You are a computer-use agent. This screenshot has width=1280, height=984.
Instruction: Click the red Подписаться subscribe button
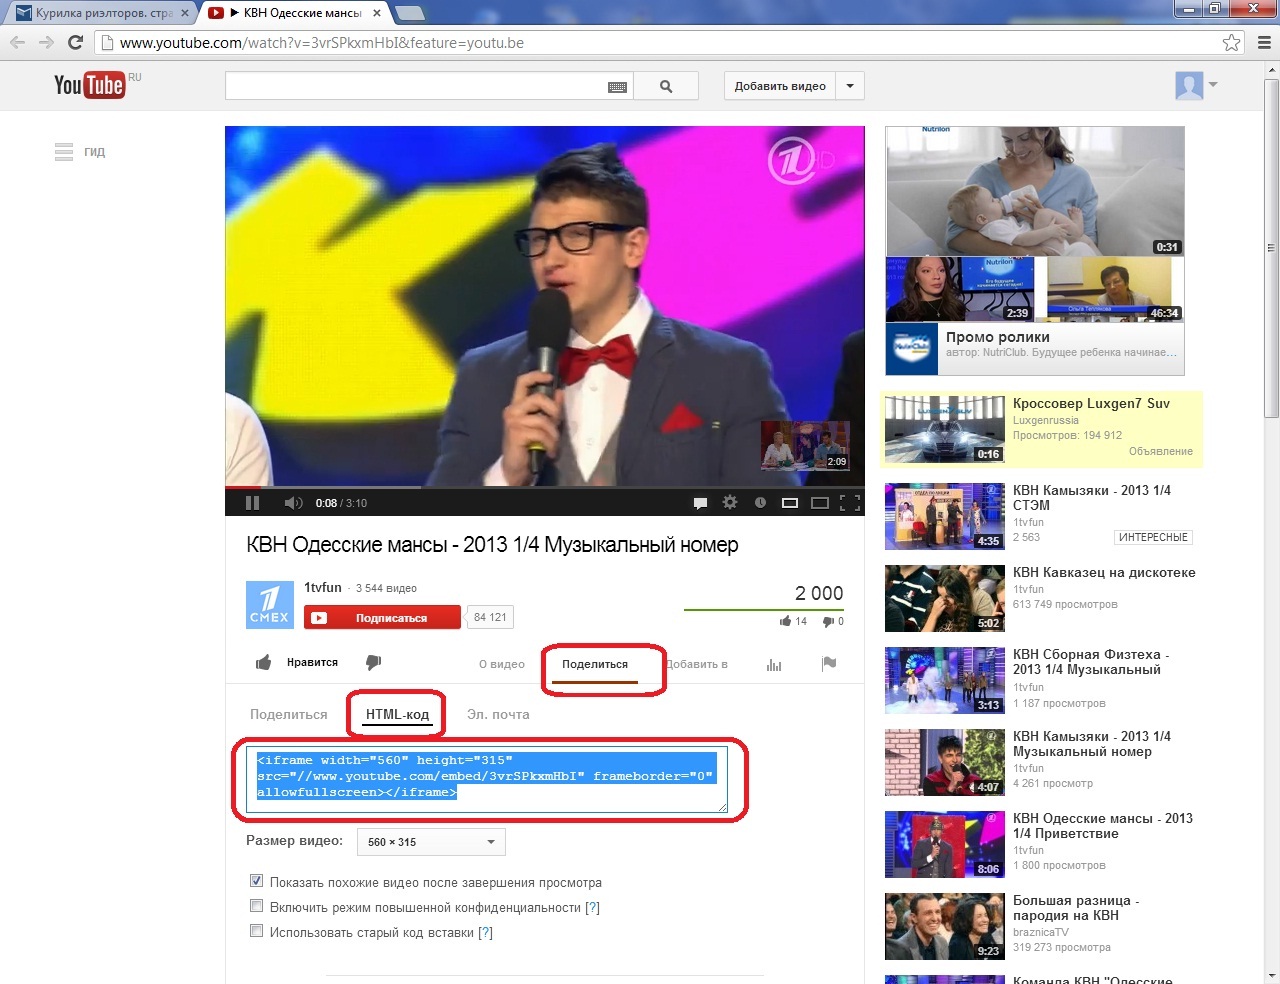click(383, 618)
